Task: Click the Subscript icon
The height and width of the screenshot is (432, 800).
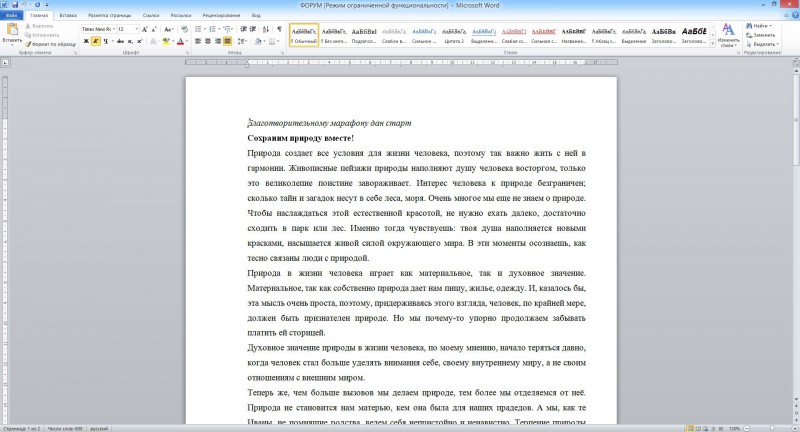Action: click(130, 41)
